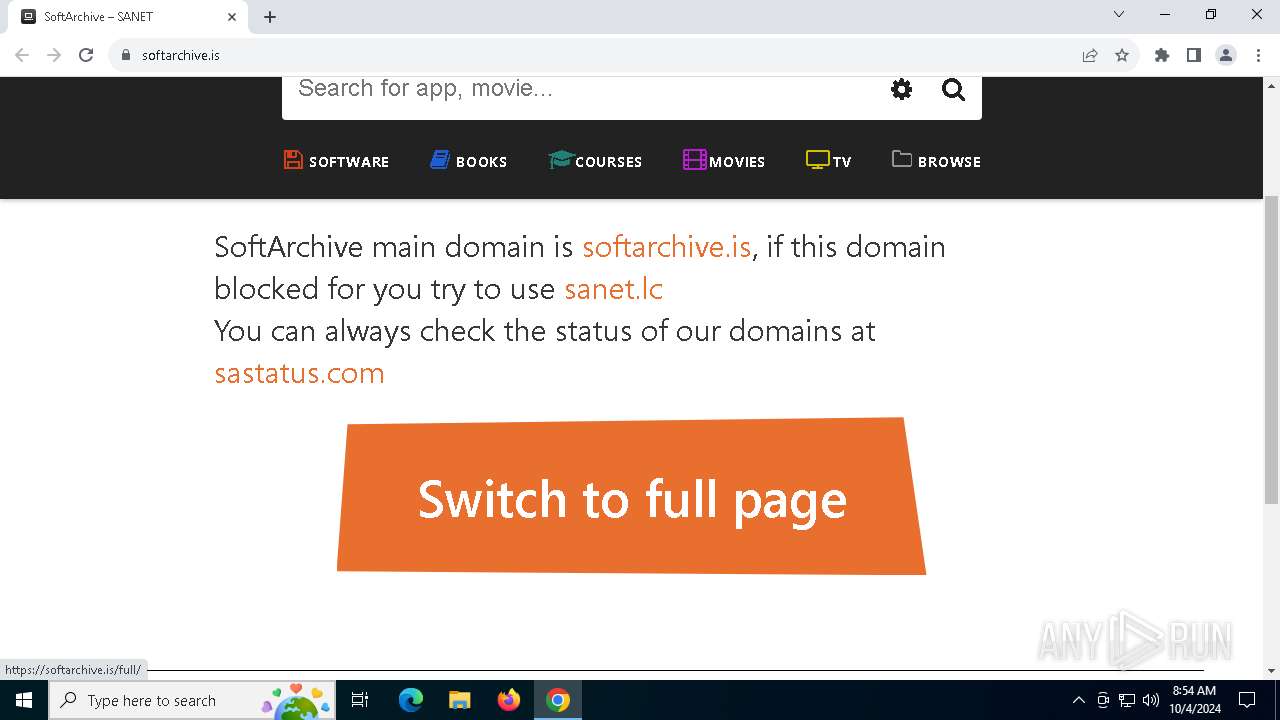Select the SoftArchive – SANET tab
1280x720 pixels.
tap(128, 17)
